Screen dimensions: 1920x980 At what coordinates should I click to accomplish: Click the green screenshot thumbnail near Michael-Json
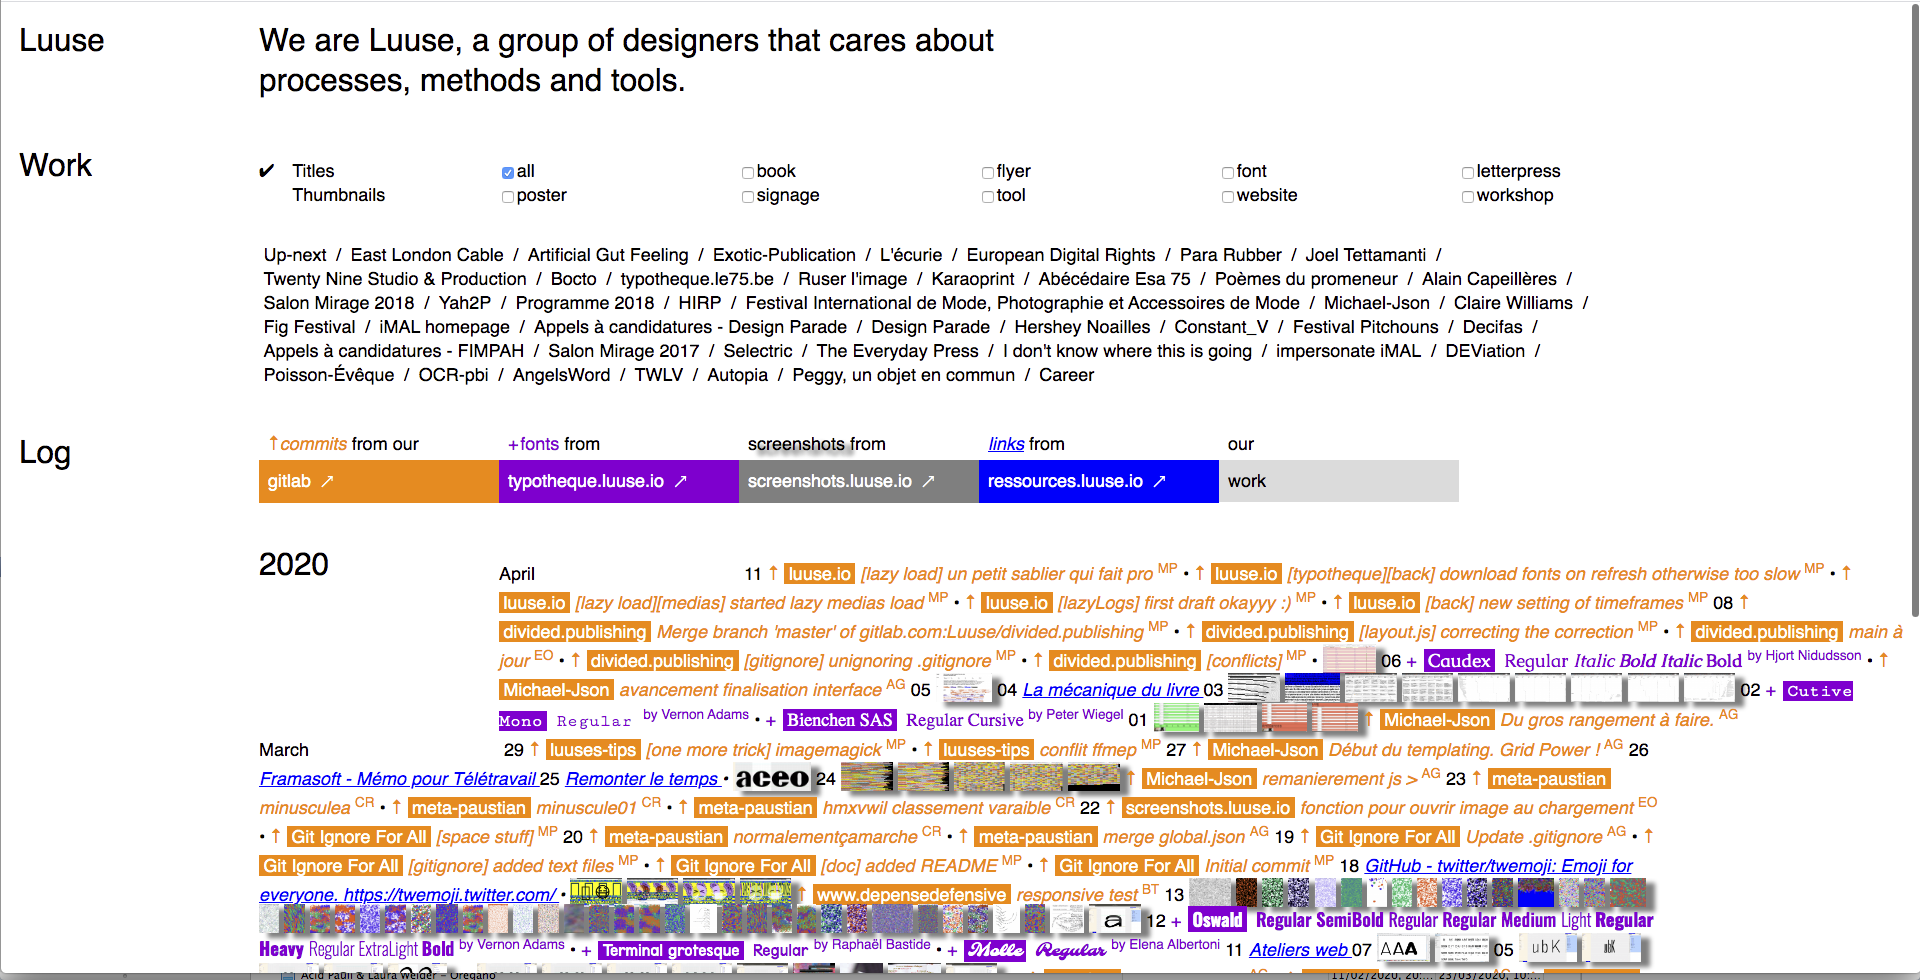pos(1177,718)
